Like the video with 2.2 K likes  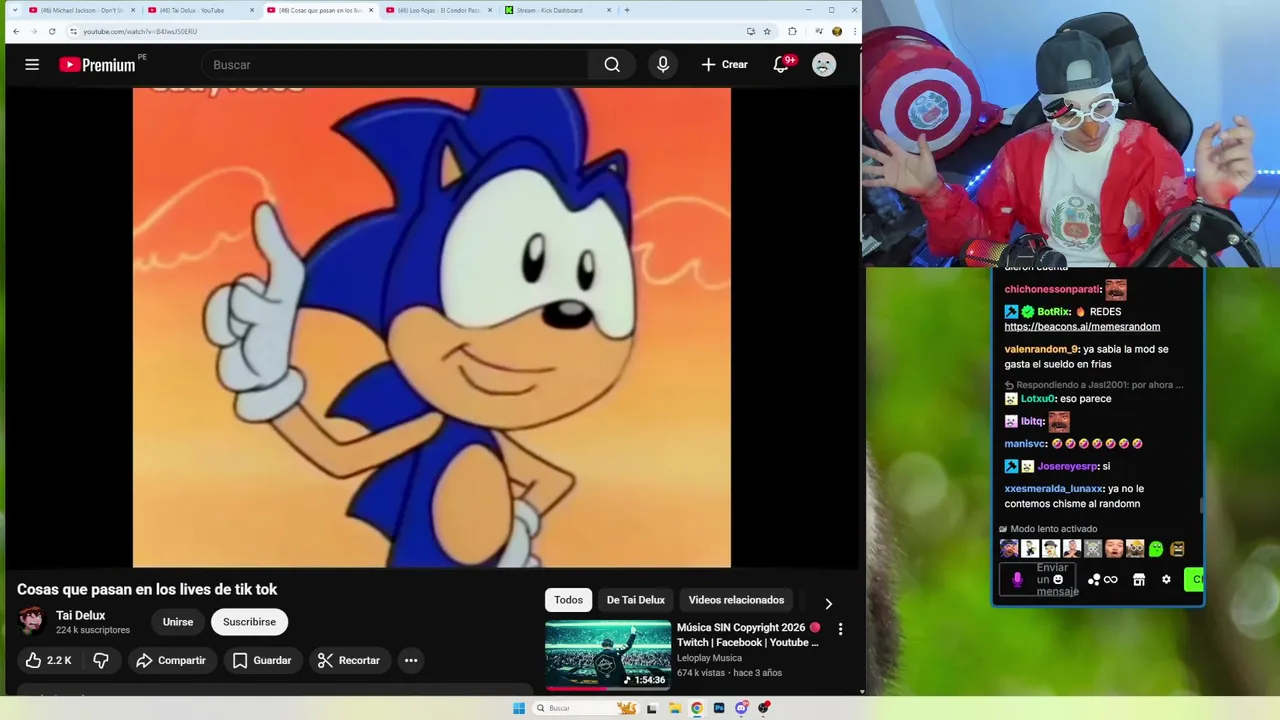click(x=49, y=660)
